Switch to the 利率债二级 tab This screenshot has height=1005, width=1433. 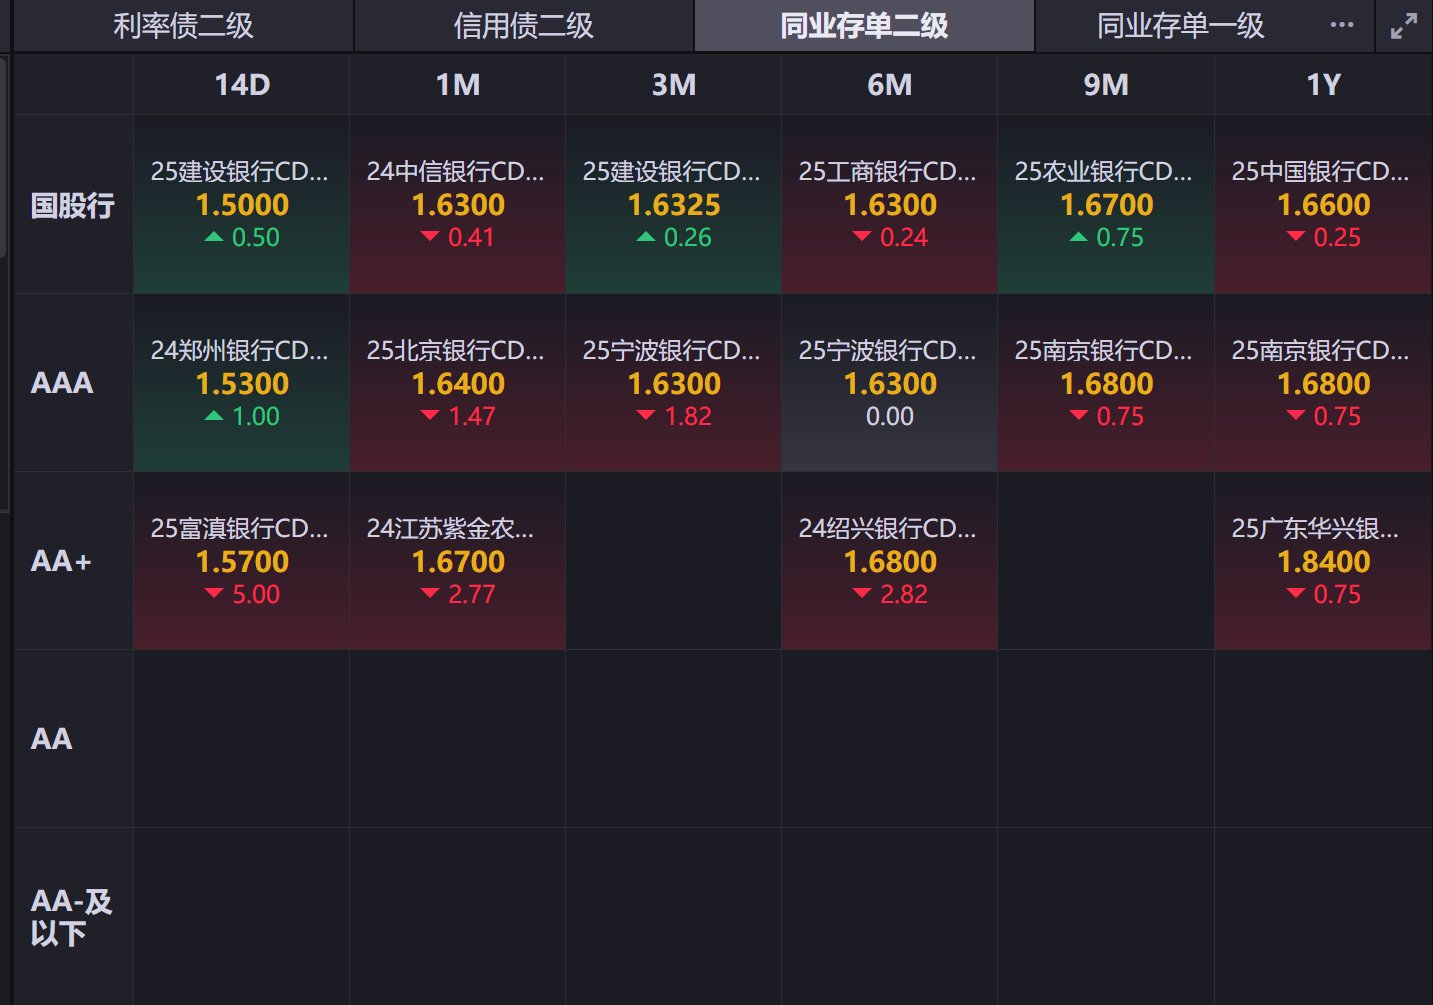[x=183, y=26]
